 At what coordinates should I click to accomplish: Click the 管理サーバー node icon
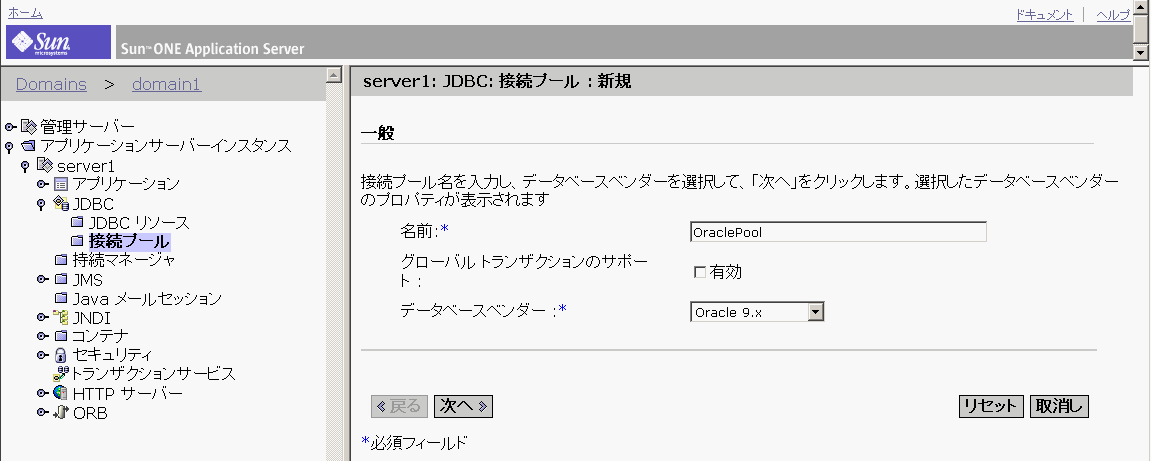pyautogui.click(x=29, y=126)
